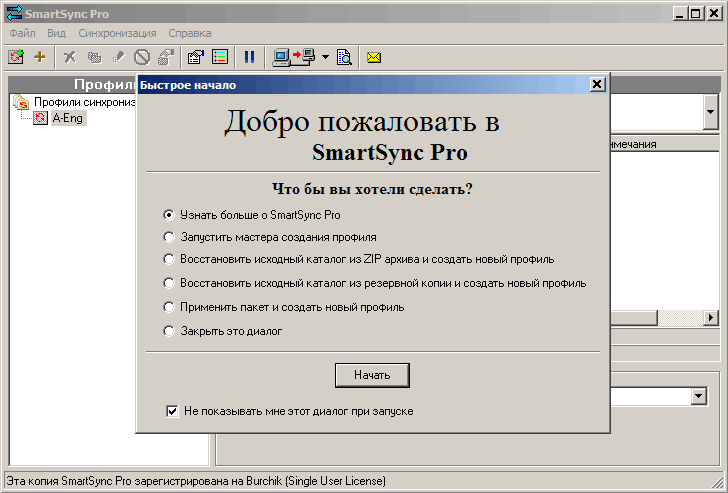Click the preview document magnifier icon
The width and height of the screenshot is (728, 493).
pyautogui.click(x=344, y=57)
